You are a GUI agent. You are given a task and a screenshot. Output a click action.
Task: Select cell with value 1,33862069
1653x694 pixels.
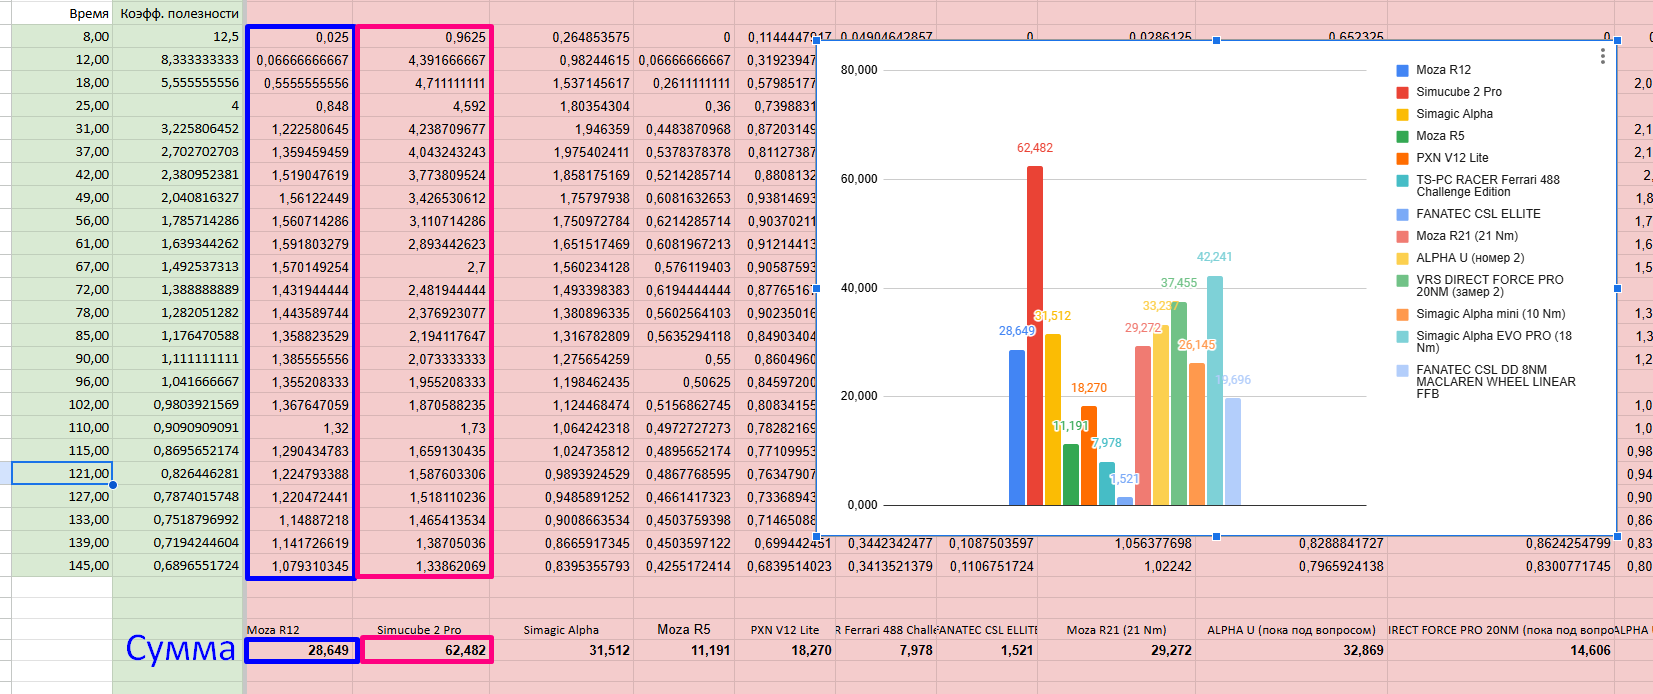(424, 566)
